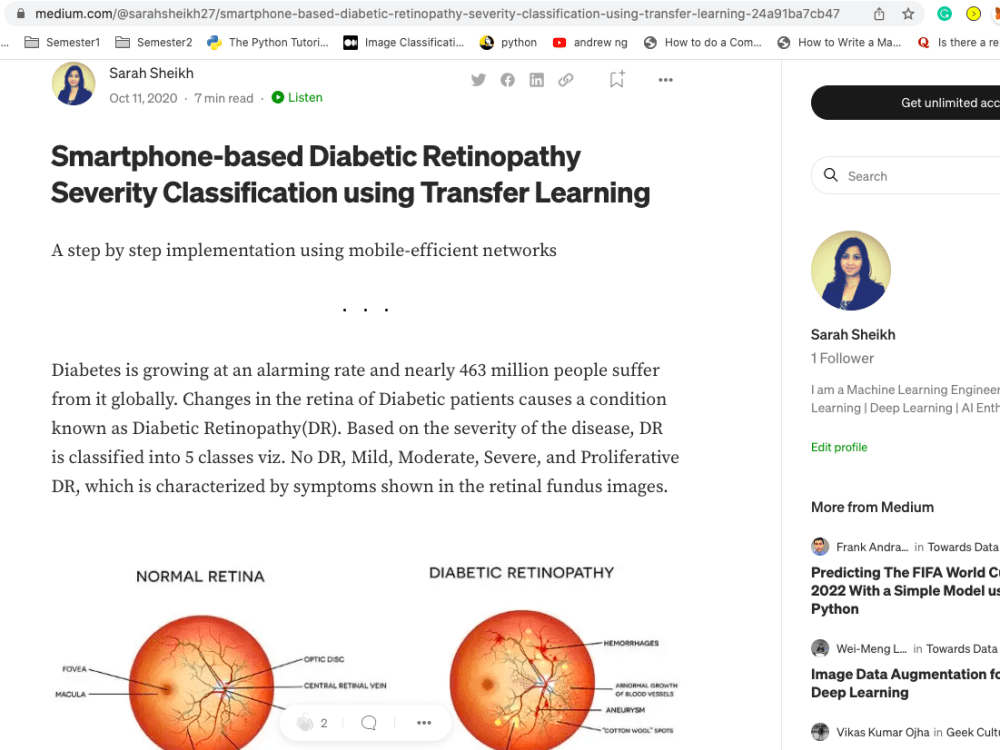Image resolution: width=1000 pixels, height=750 pixels.
Task: Click the search magnifier icon
Action: tap(830, 175)
